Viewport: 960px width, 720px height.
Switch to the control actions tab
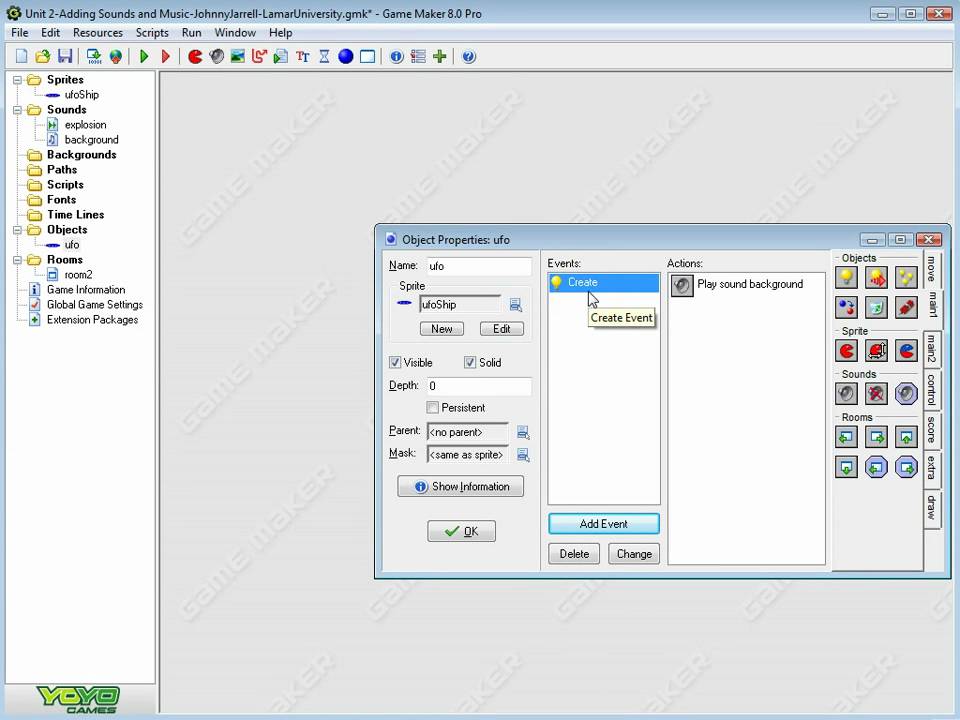(931, 390)
